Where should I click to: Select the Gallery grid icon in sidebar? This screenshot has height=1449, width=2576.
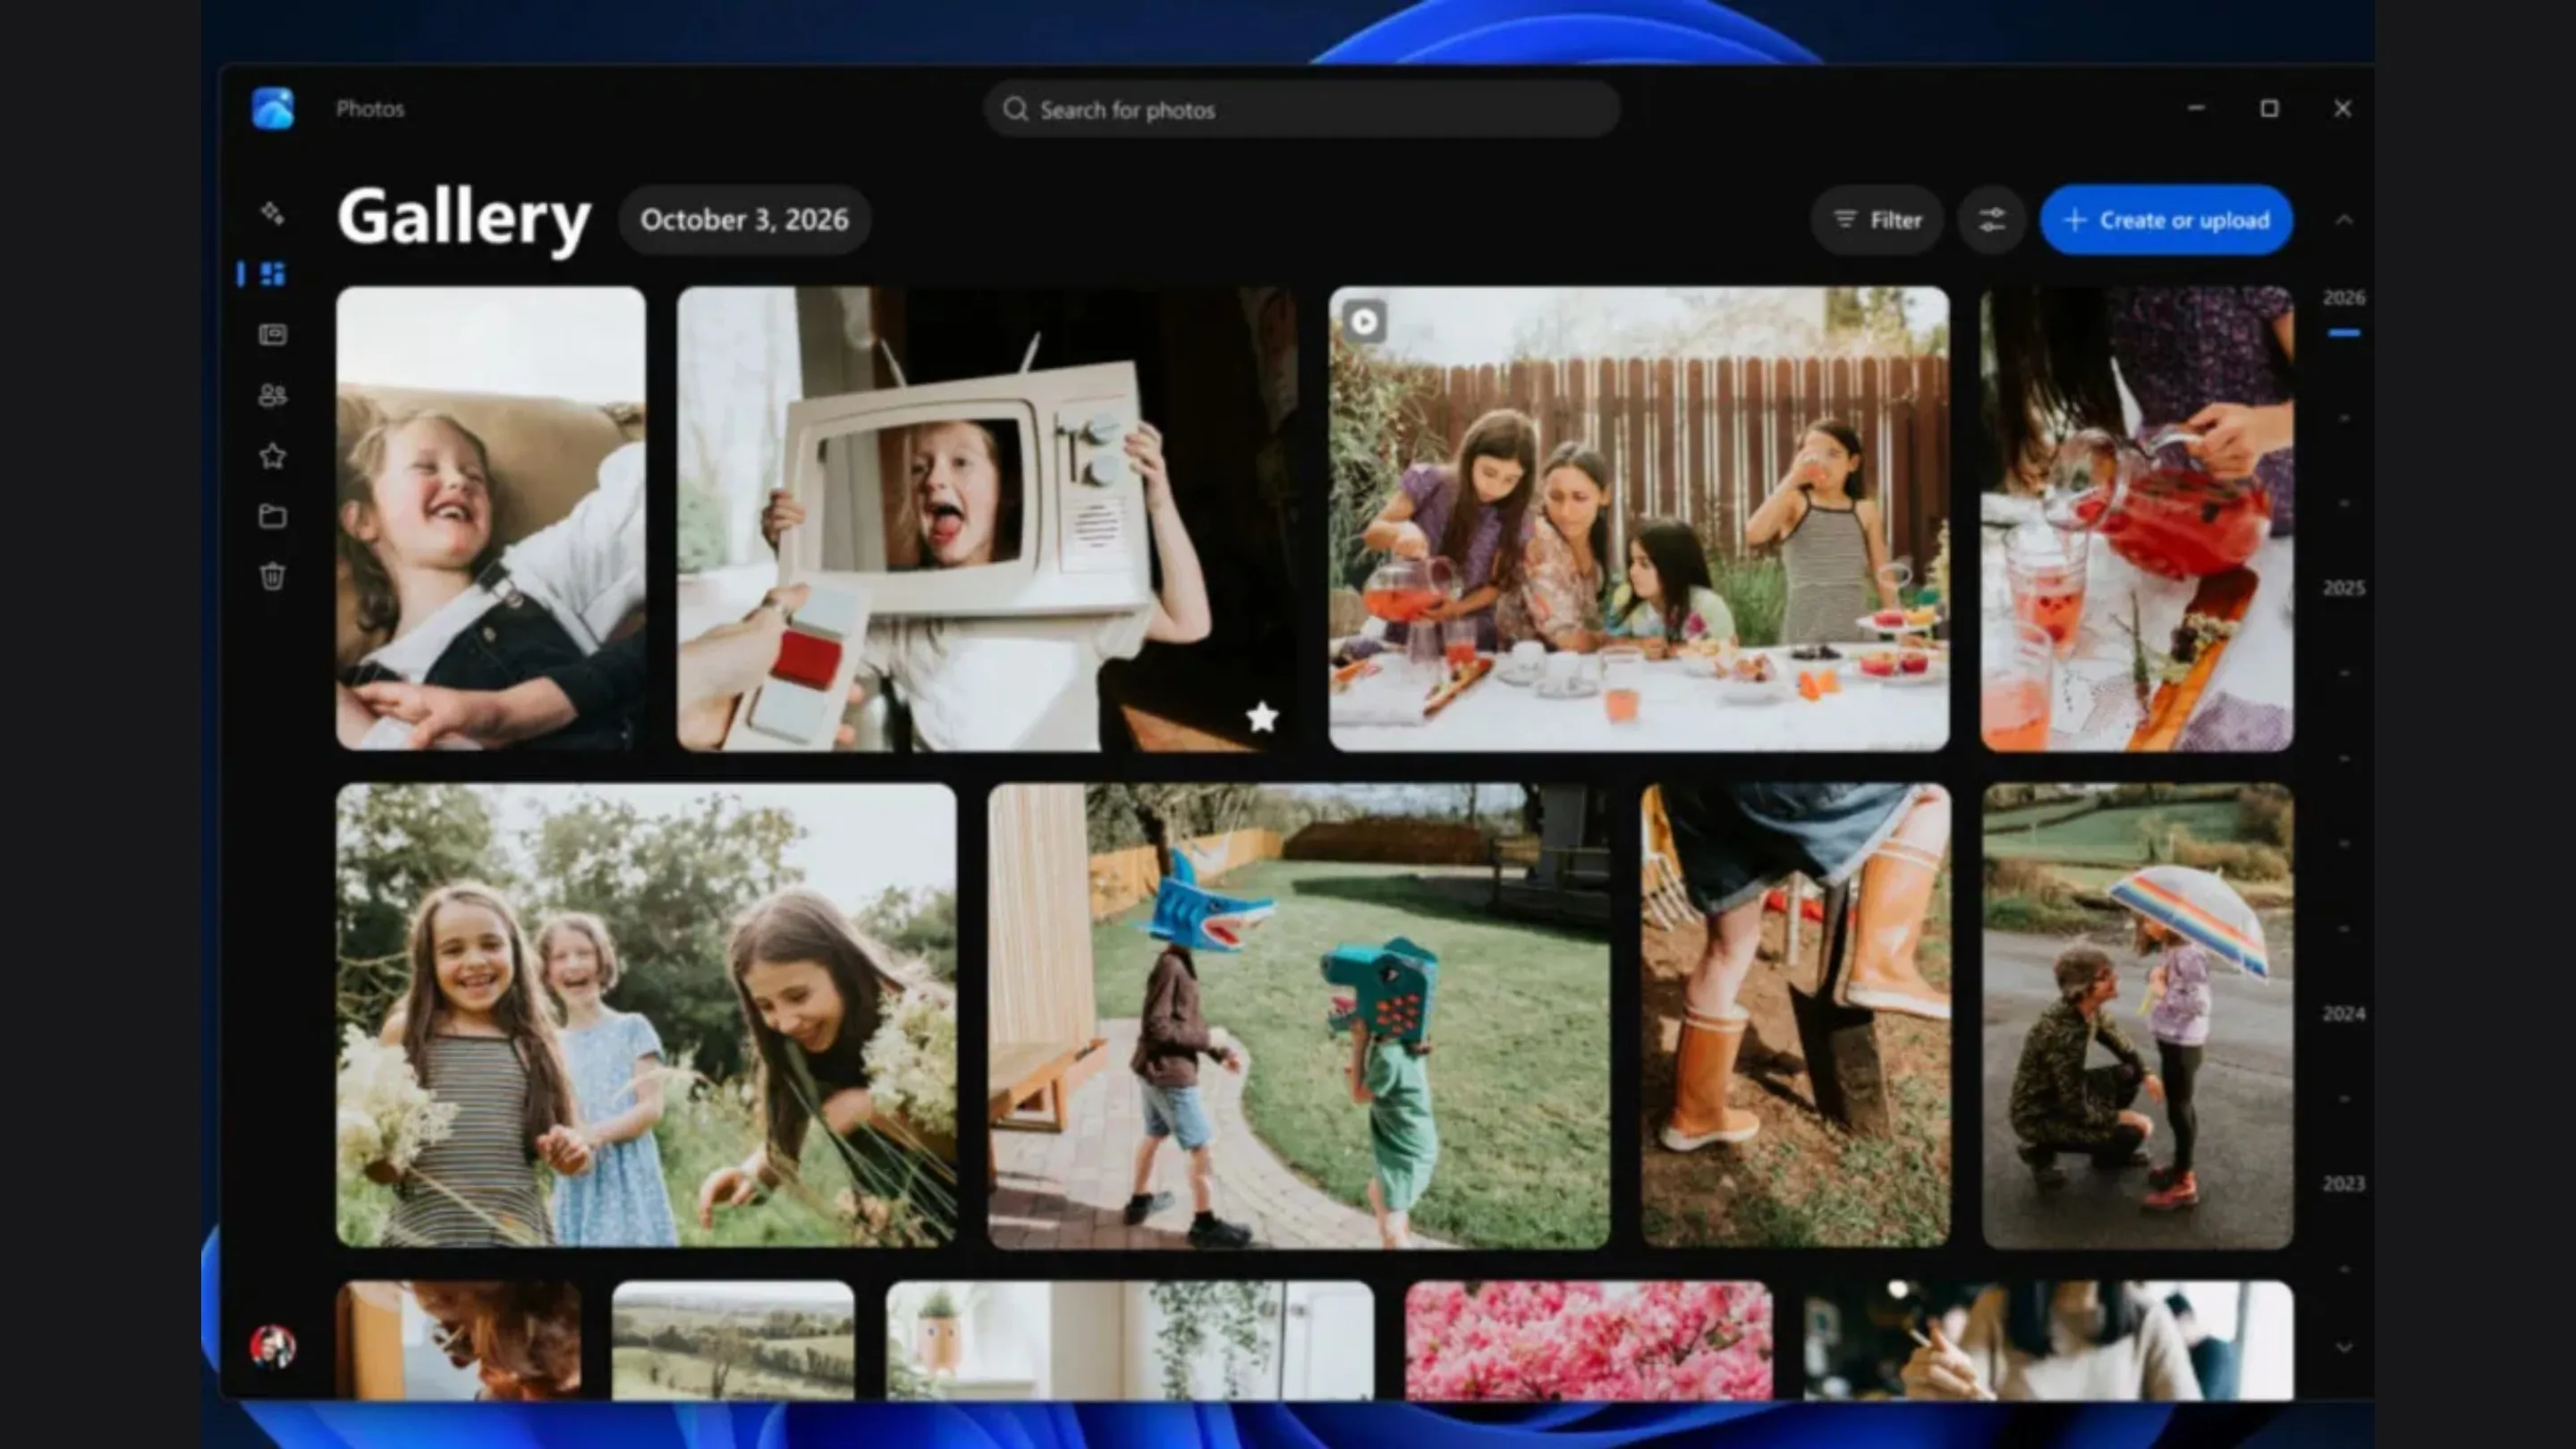pyautogui.click(x=272, y=274)
